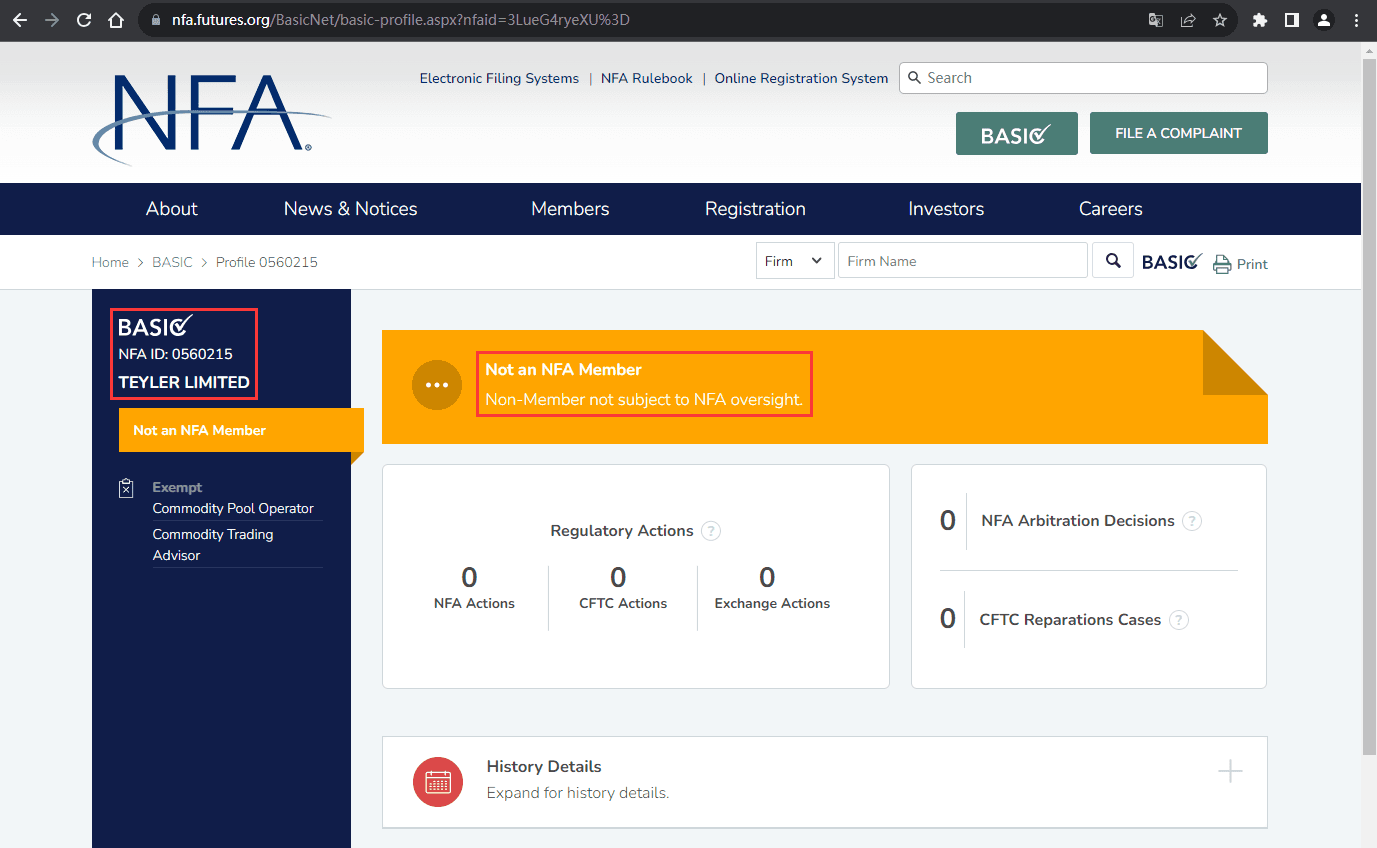
Task: Open the Chrome profile avatar icon
Action: 1324,20
